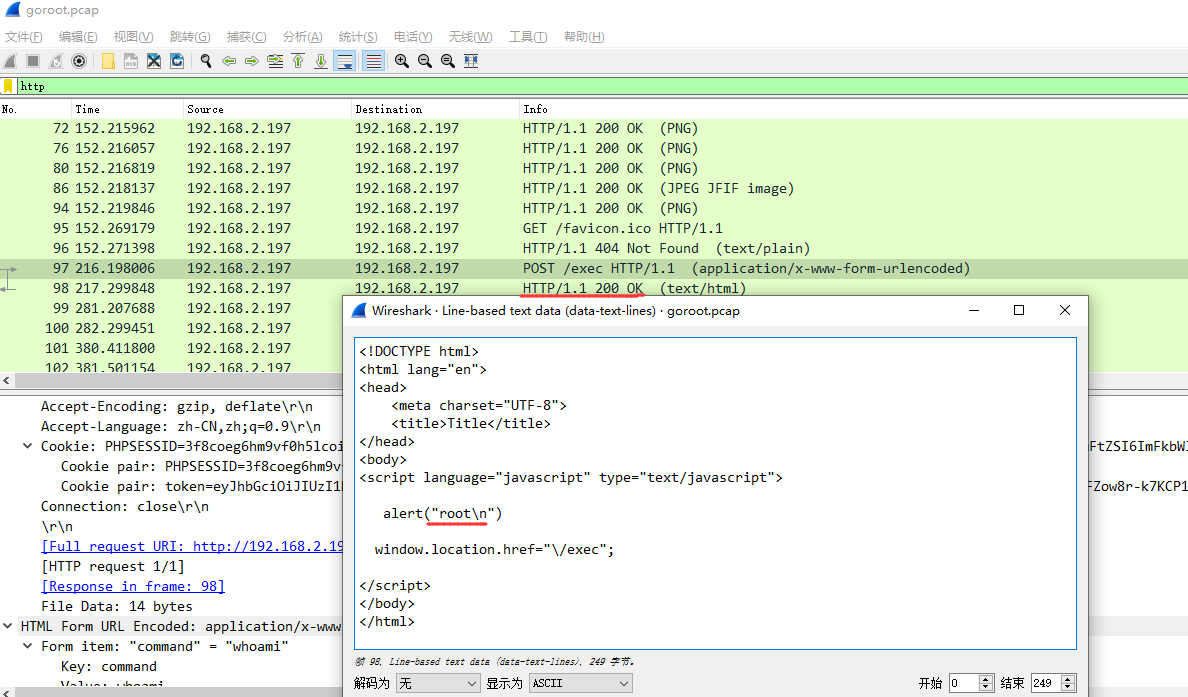
Task: Reset text size to normal
Action: point(448,61)
